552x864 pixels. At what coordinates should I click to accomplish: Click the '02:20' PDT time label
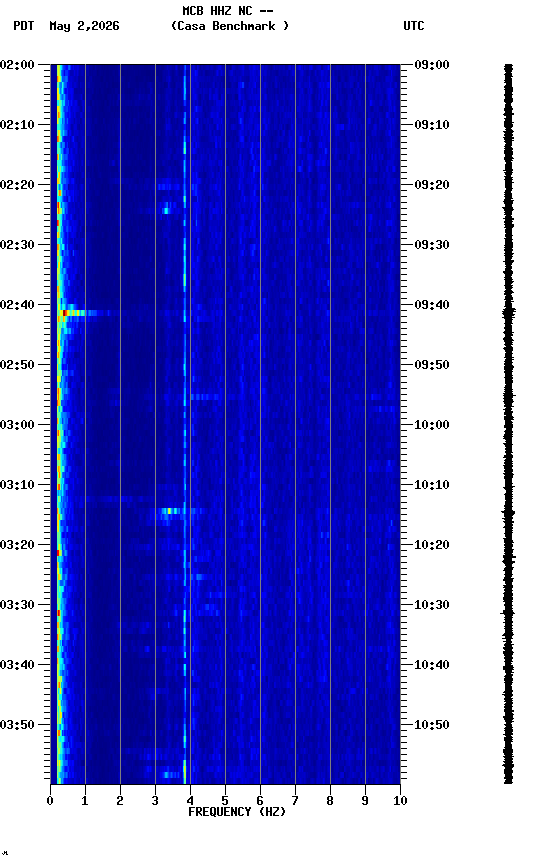[x=17, y=185]
